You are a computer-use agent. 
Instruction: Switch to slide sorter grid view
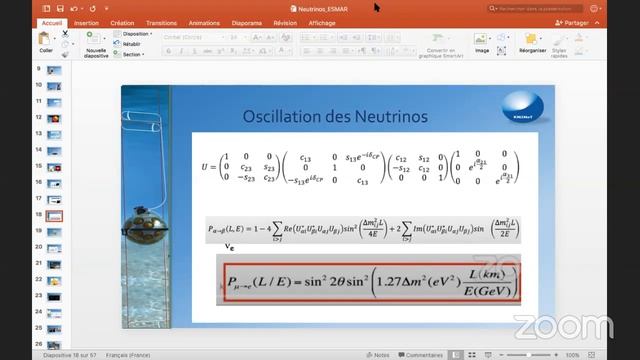click(x=472, y=355)
